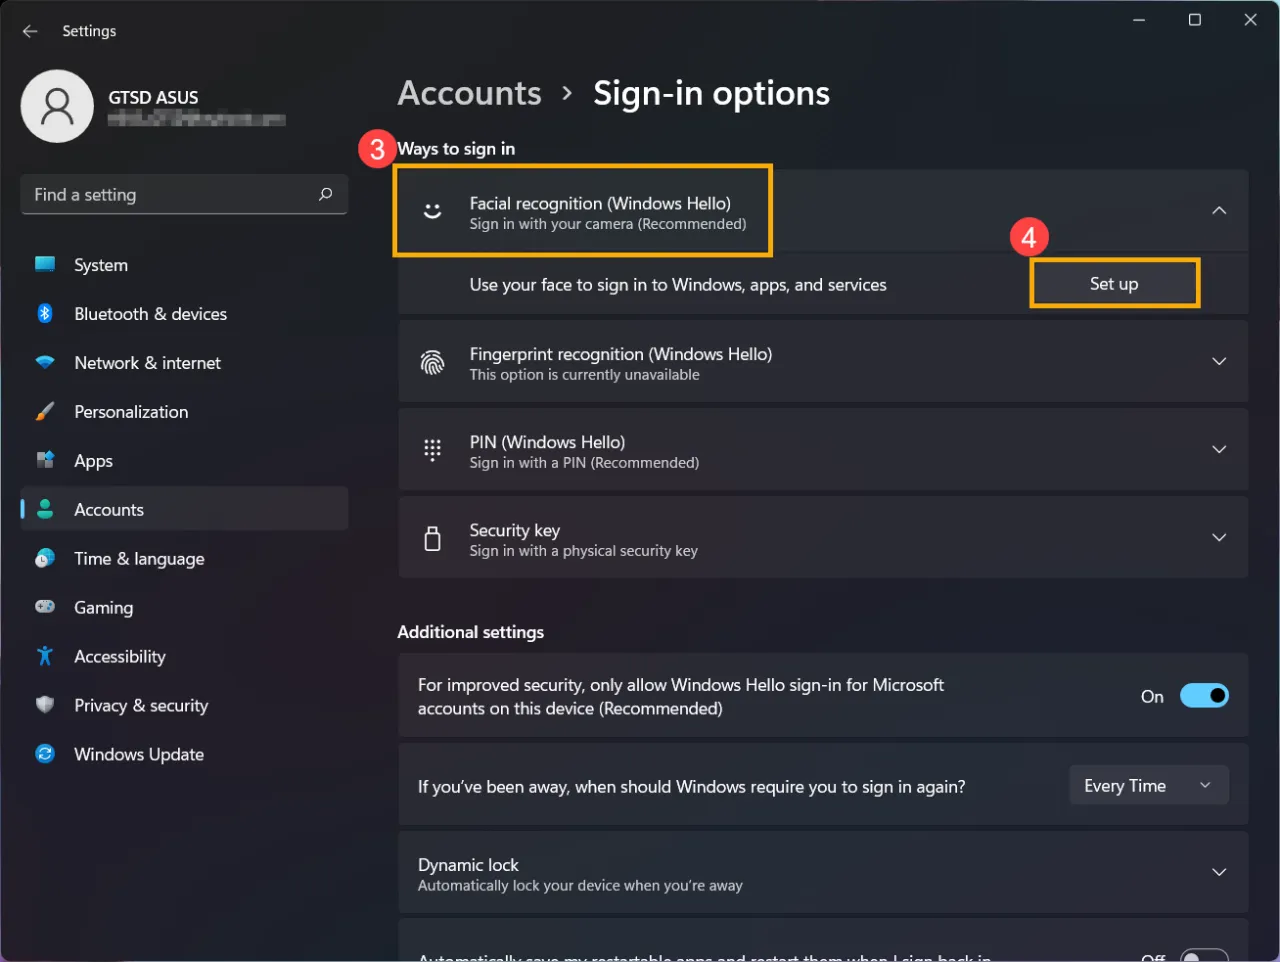Click the PIN keypad icon

pyautogui.click(x=432, y=449)
